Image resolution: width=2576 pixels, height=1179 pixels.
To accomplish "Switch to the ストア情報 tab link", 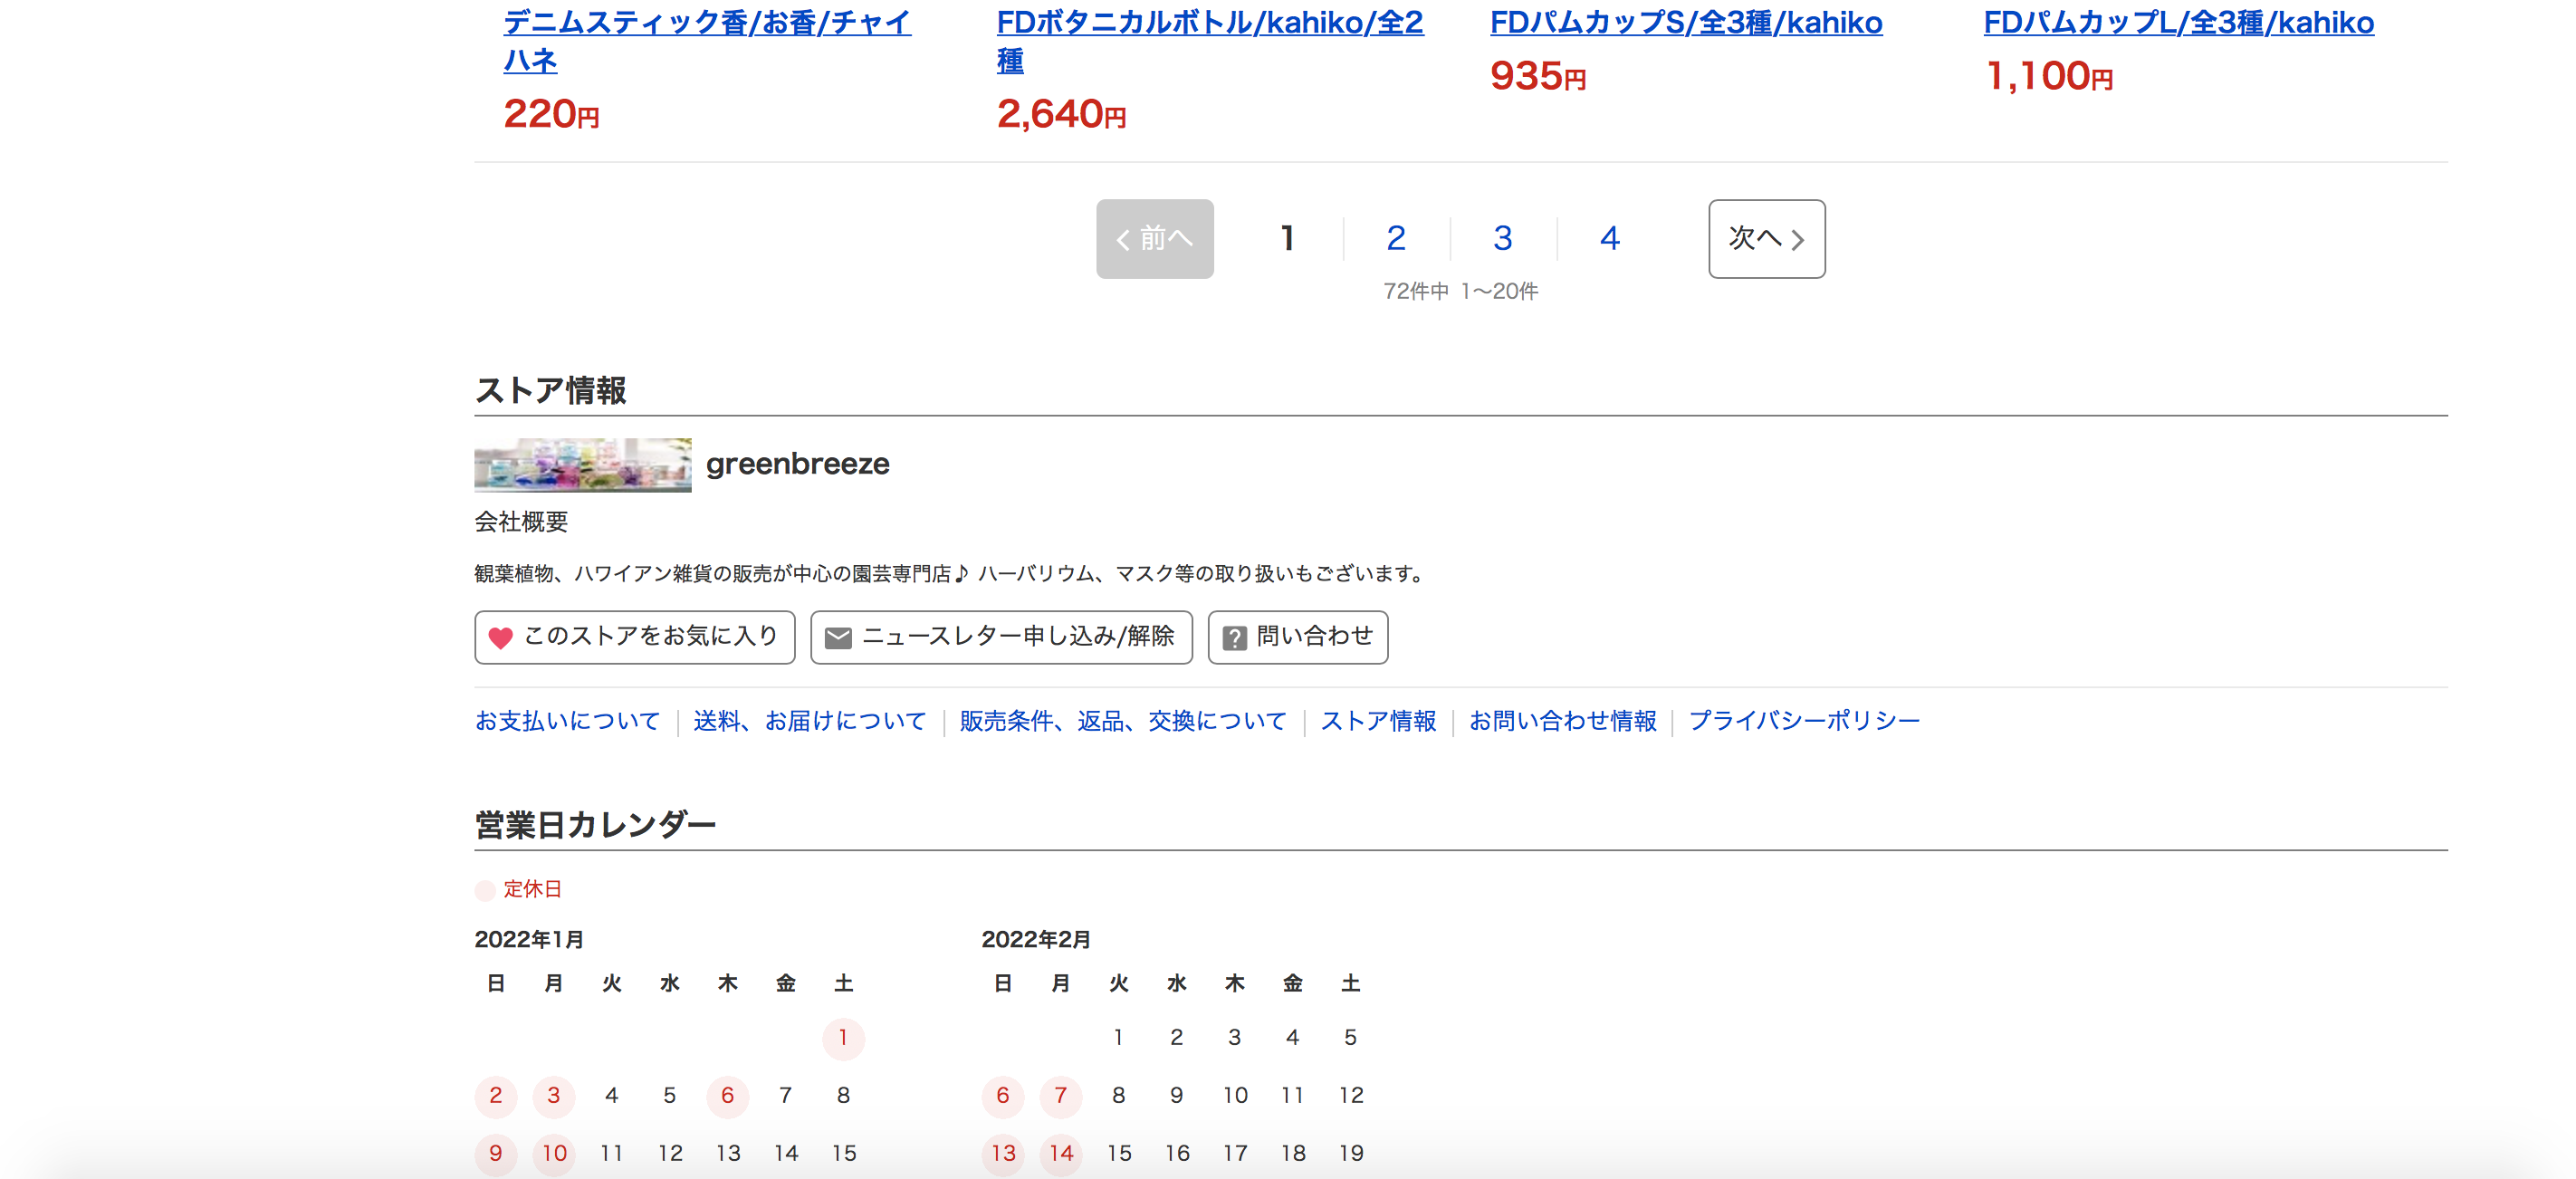I will point(1378,720).
